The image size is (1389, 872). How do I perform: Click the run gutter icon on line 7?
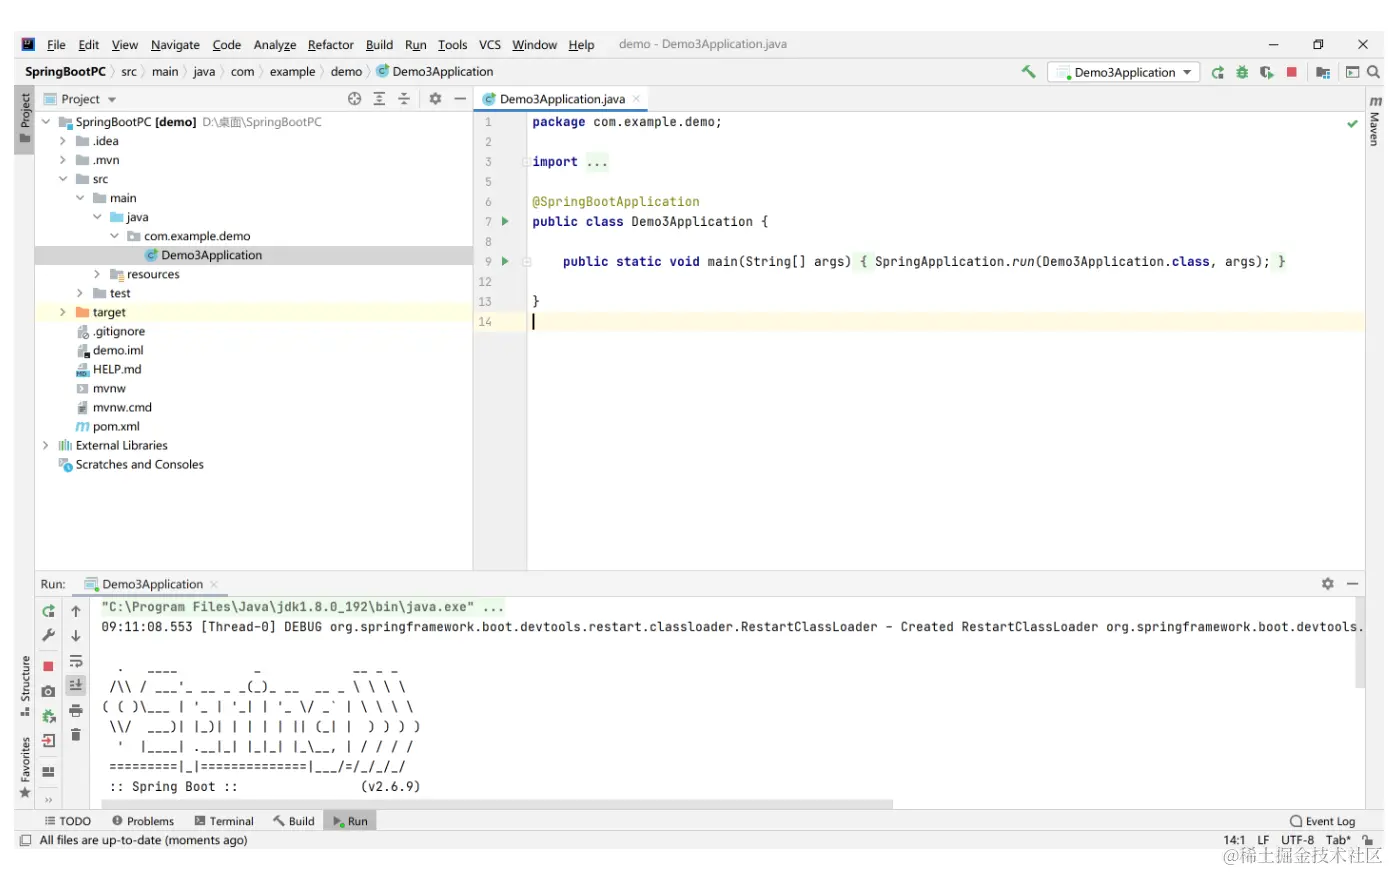coord(505,221)
